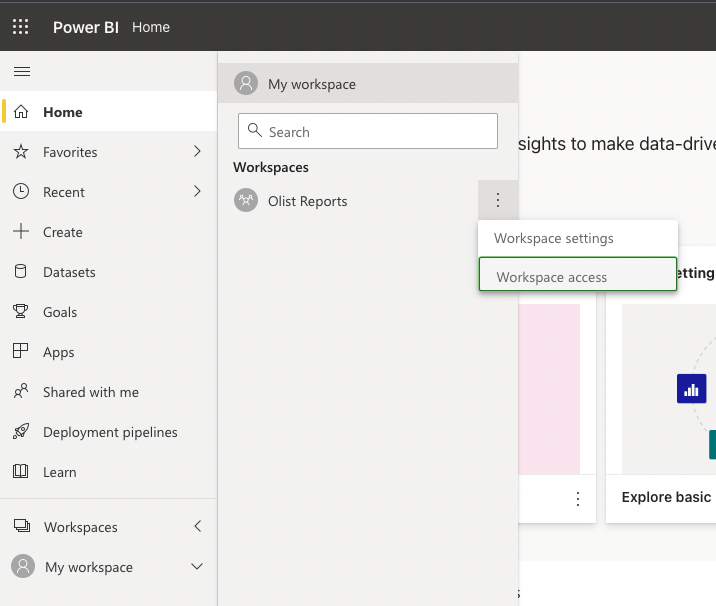Open Shared with me
This screenshot has height=606, width=716.
point(90,392)
